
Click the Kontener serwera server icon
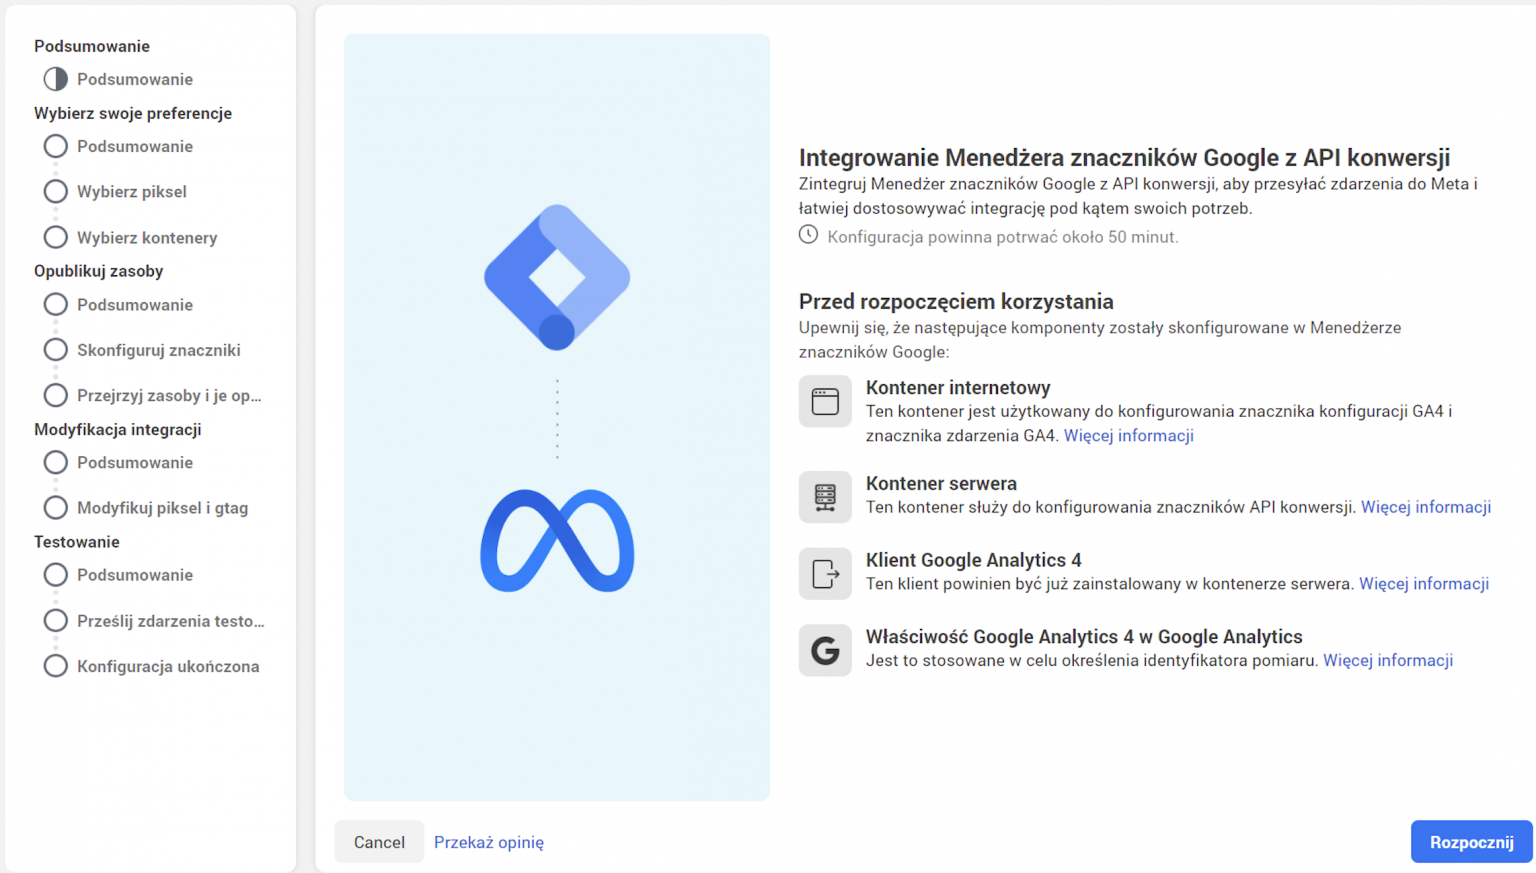(825, 497)
